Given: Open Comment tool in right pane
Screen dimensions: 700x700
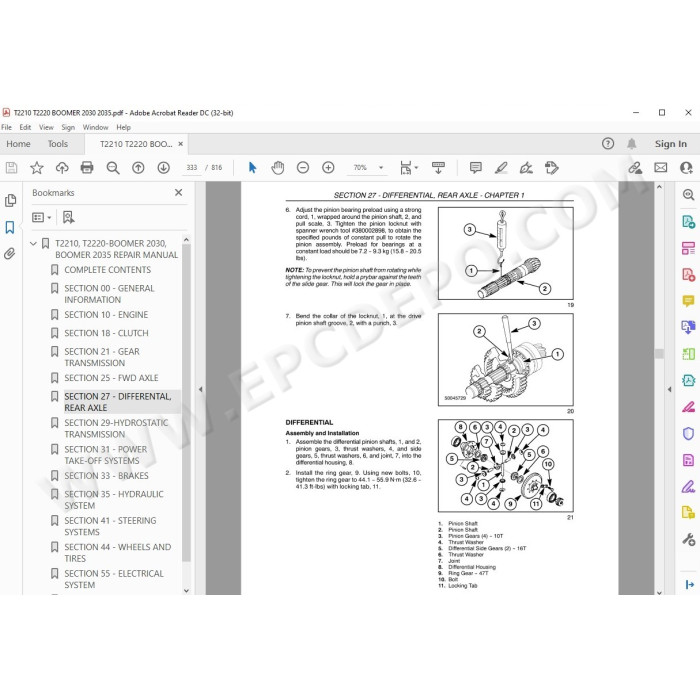Looking at the screenshot, I should 688,301.
